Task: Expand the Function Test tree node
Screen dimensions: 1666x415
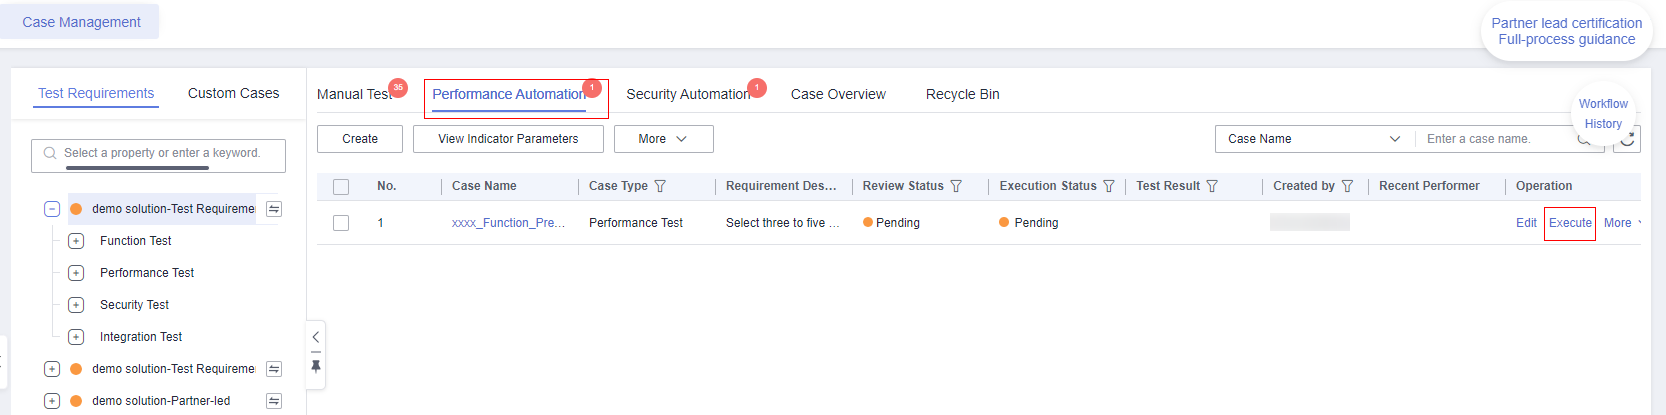Action: [x=76, y=241]
